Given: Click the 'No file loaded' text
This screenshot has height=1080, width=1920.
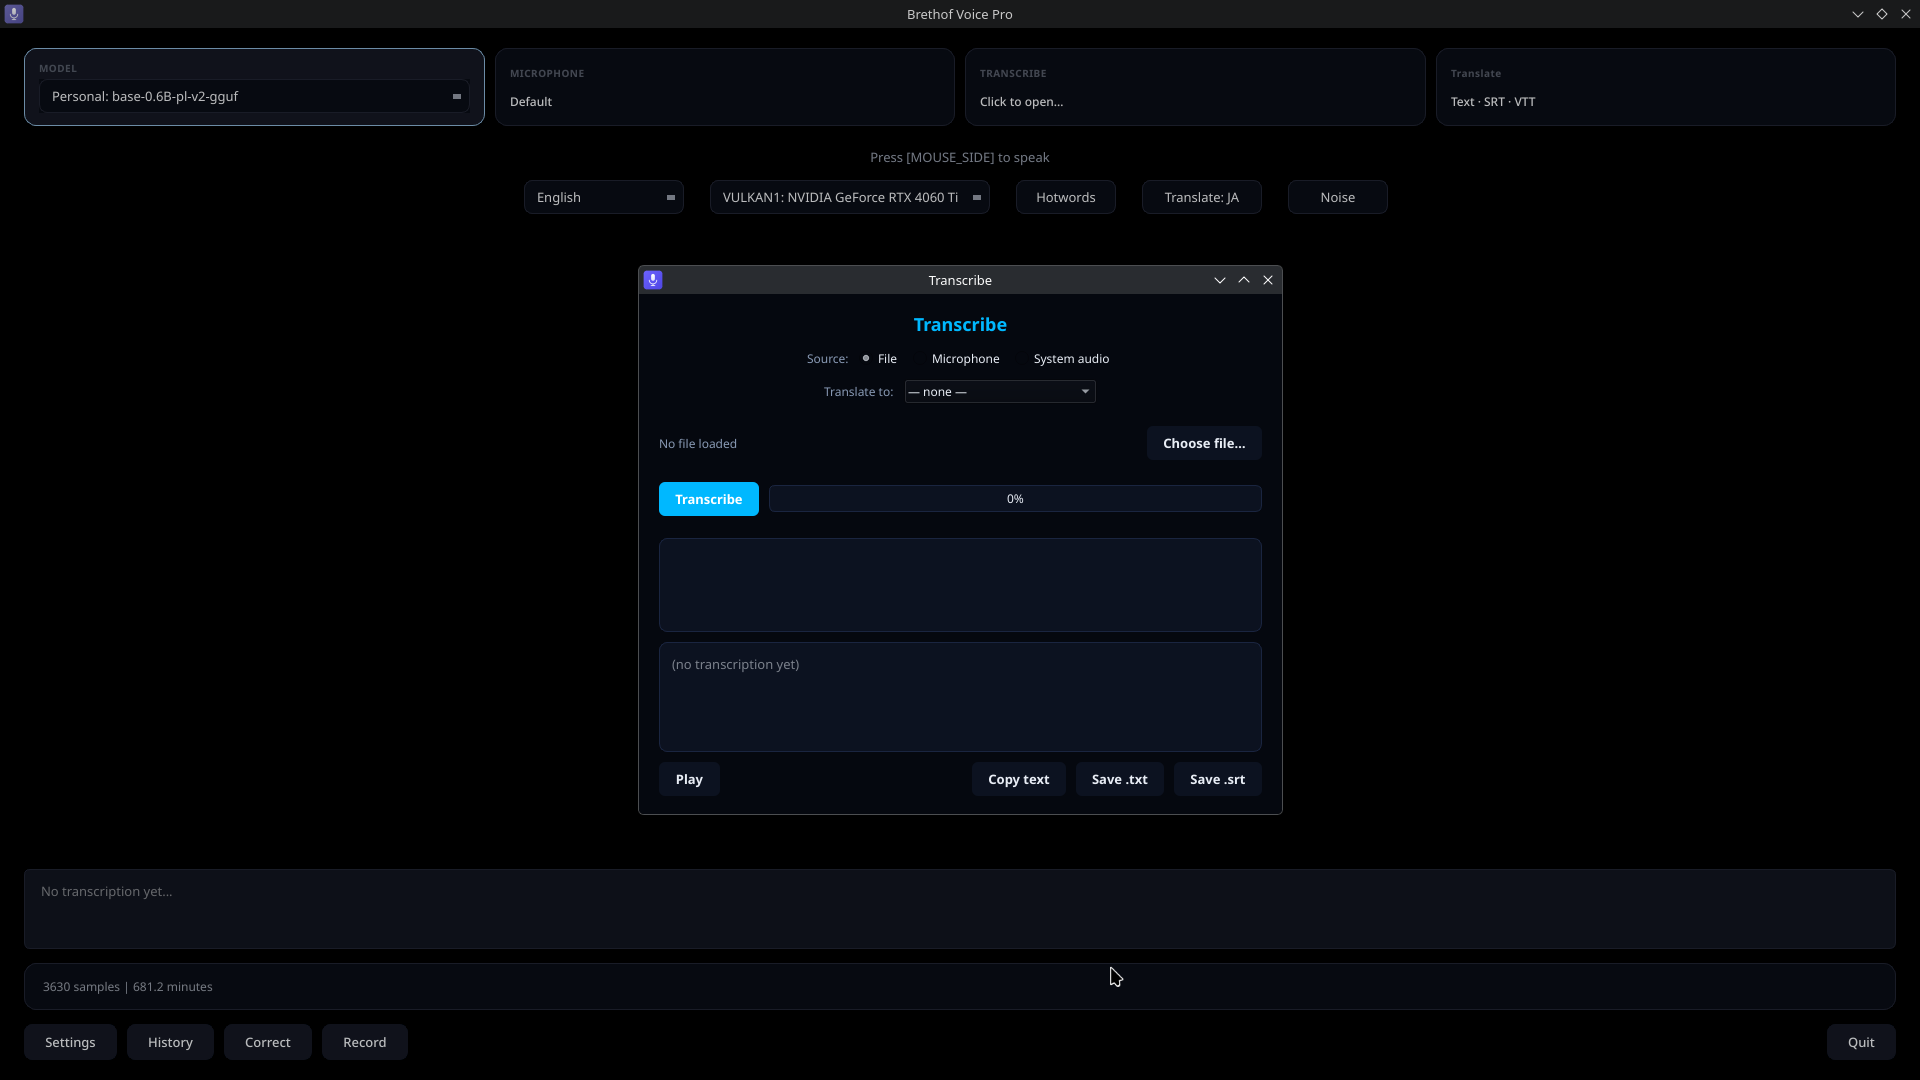Looking at the screenshot, I should point(698,444).
